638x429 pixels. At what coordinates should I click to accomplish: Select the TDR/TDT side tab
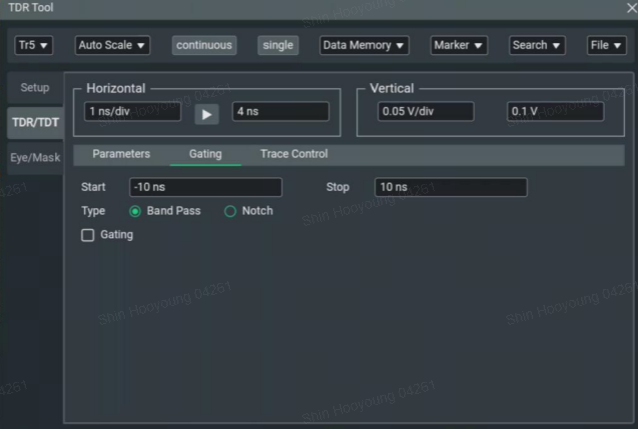click(x=35, y=123)
